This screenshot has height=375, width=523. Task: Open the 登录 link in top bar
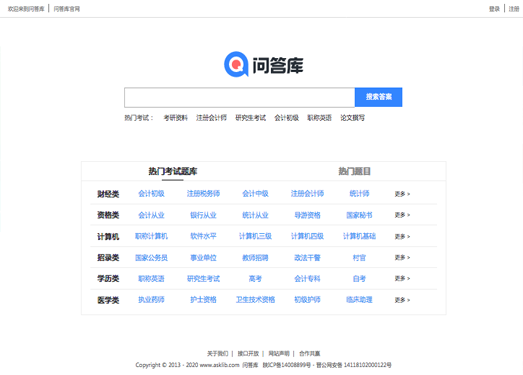[x=494, y=9]
